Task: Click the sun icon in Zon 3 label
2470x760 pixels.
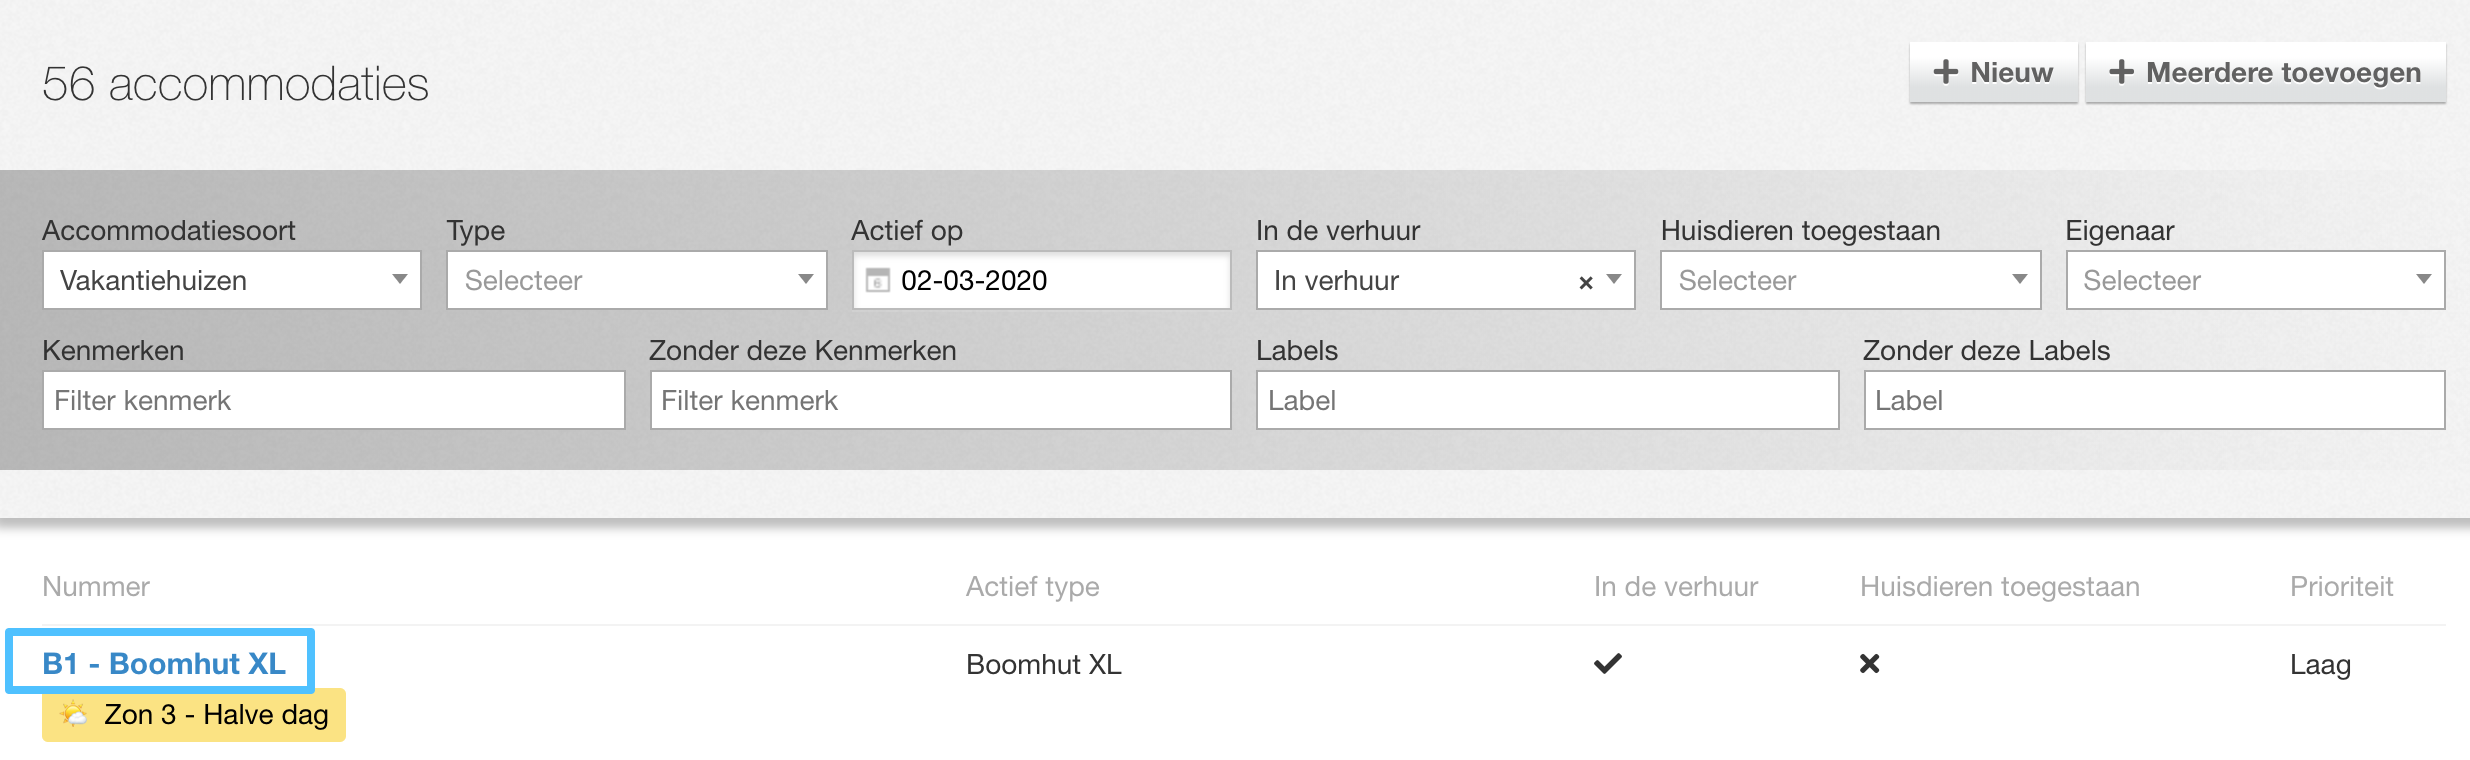Action: click(74, 714)
